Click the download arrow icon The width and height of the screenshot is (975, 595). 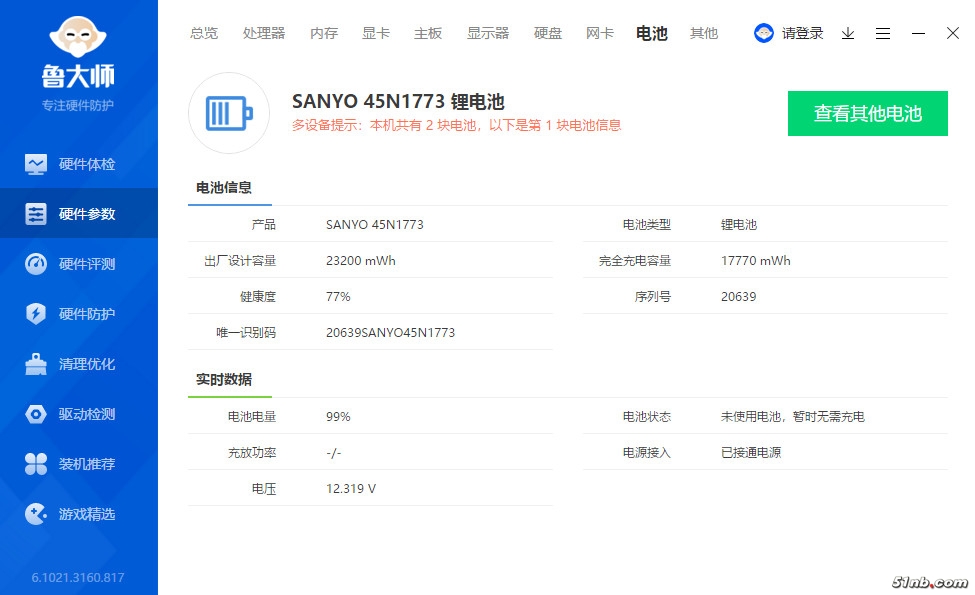[x=848, y=34]
